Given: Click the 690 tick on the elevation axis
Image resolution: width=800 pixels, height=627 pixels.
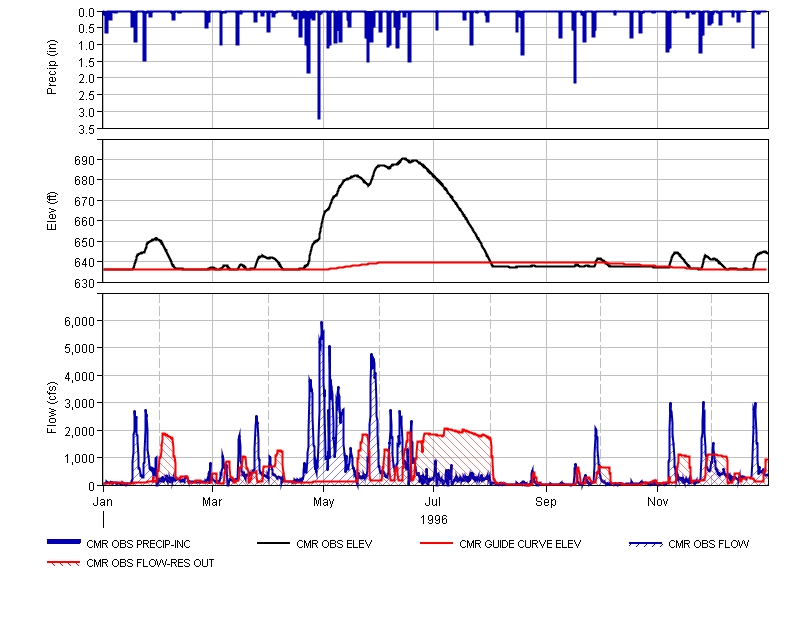Looking at the screenshot, I should (84, 160).
